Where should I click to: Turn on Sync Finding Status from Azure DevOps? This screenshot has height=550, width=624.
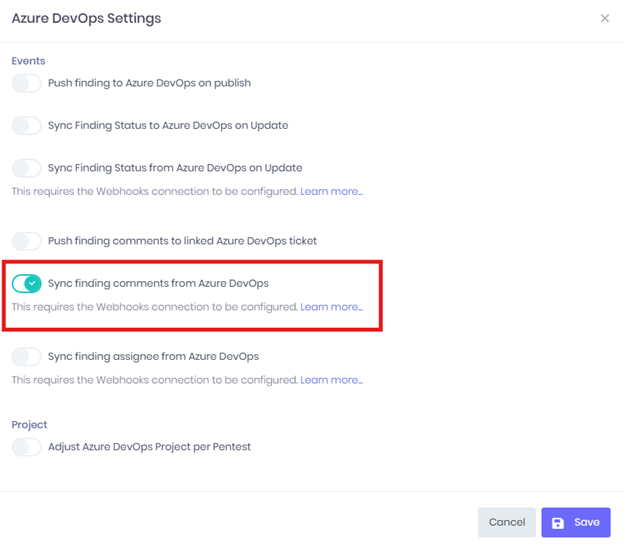coord(26,168)
